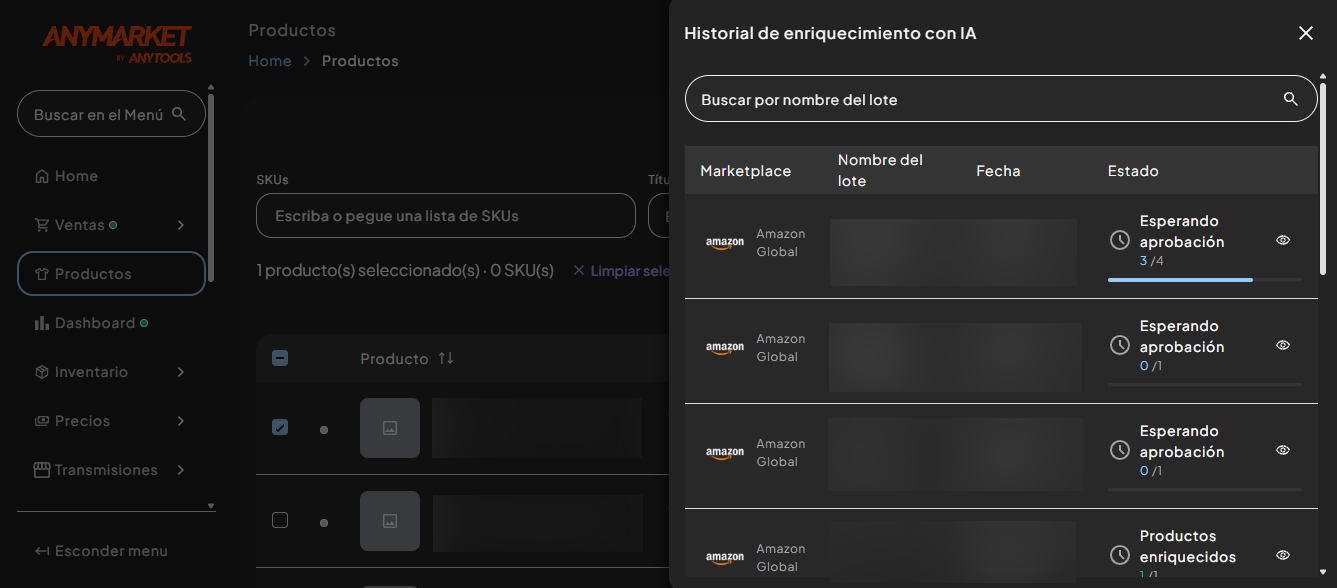
Task: Click the sidebar scroll-down arrow
Action: (211, 507)
